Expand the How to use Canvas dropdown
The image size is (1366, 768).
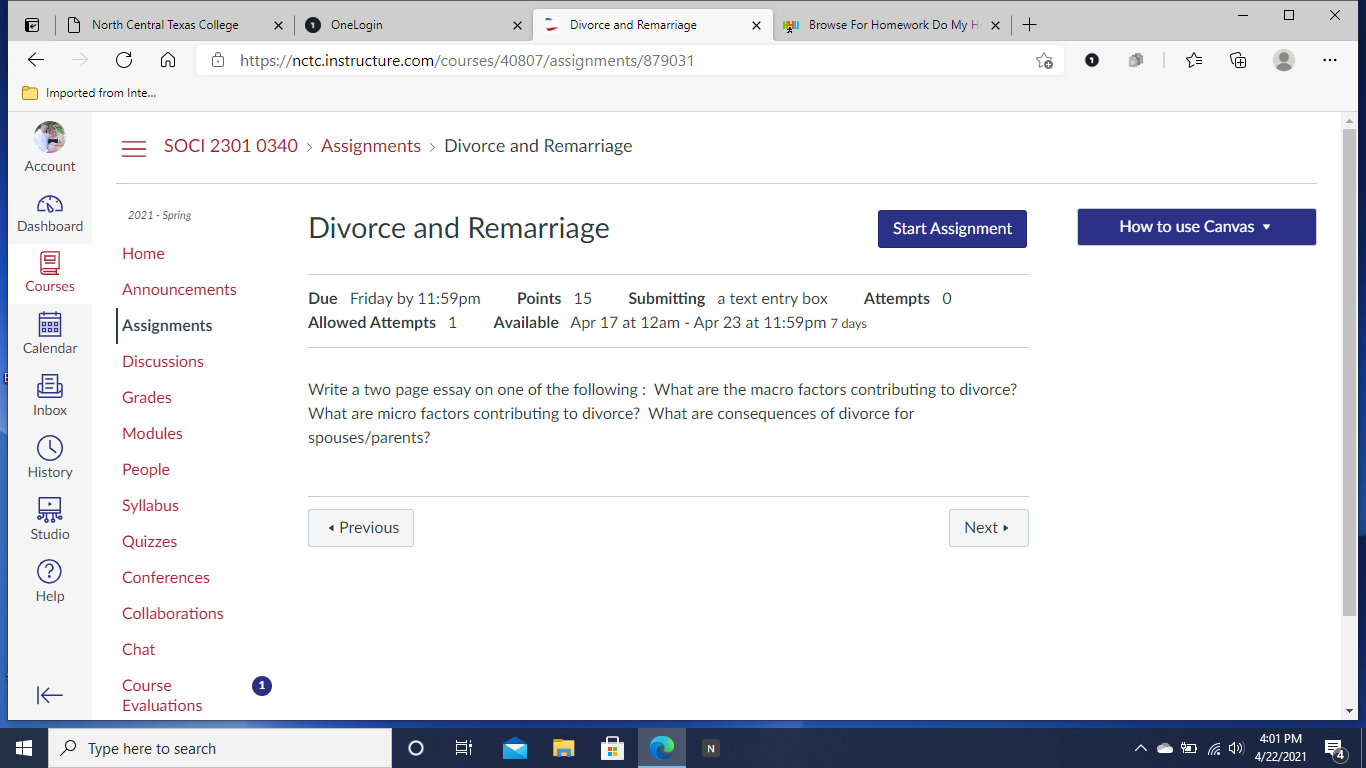click(1196, 227)
